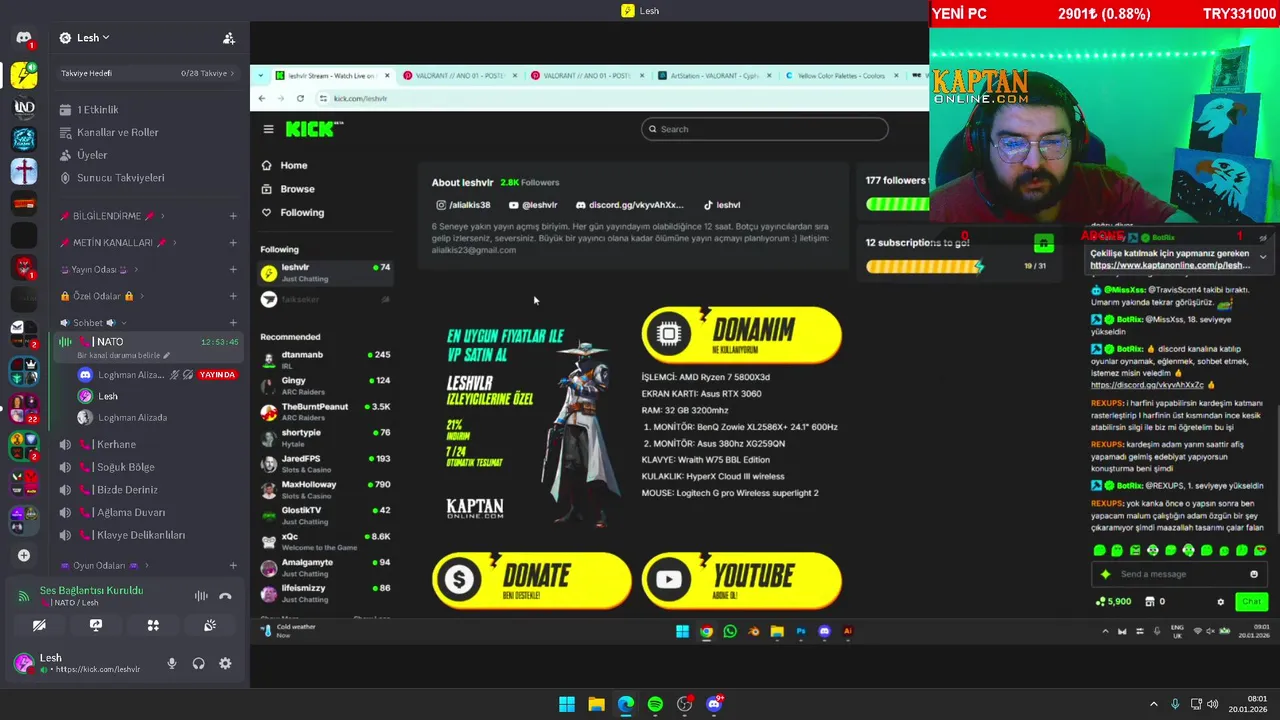This screenshot has height=720, width=1280.
Task: Switch to the Yellow Color Palettes tab
Action: pyautogui.click(x=840, y=76)
